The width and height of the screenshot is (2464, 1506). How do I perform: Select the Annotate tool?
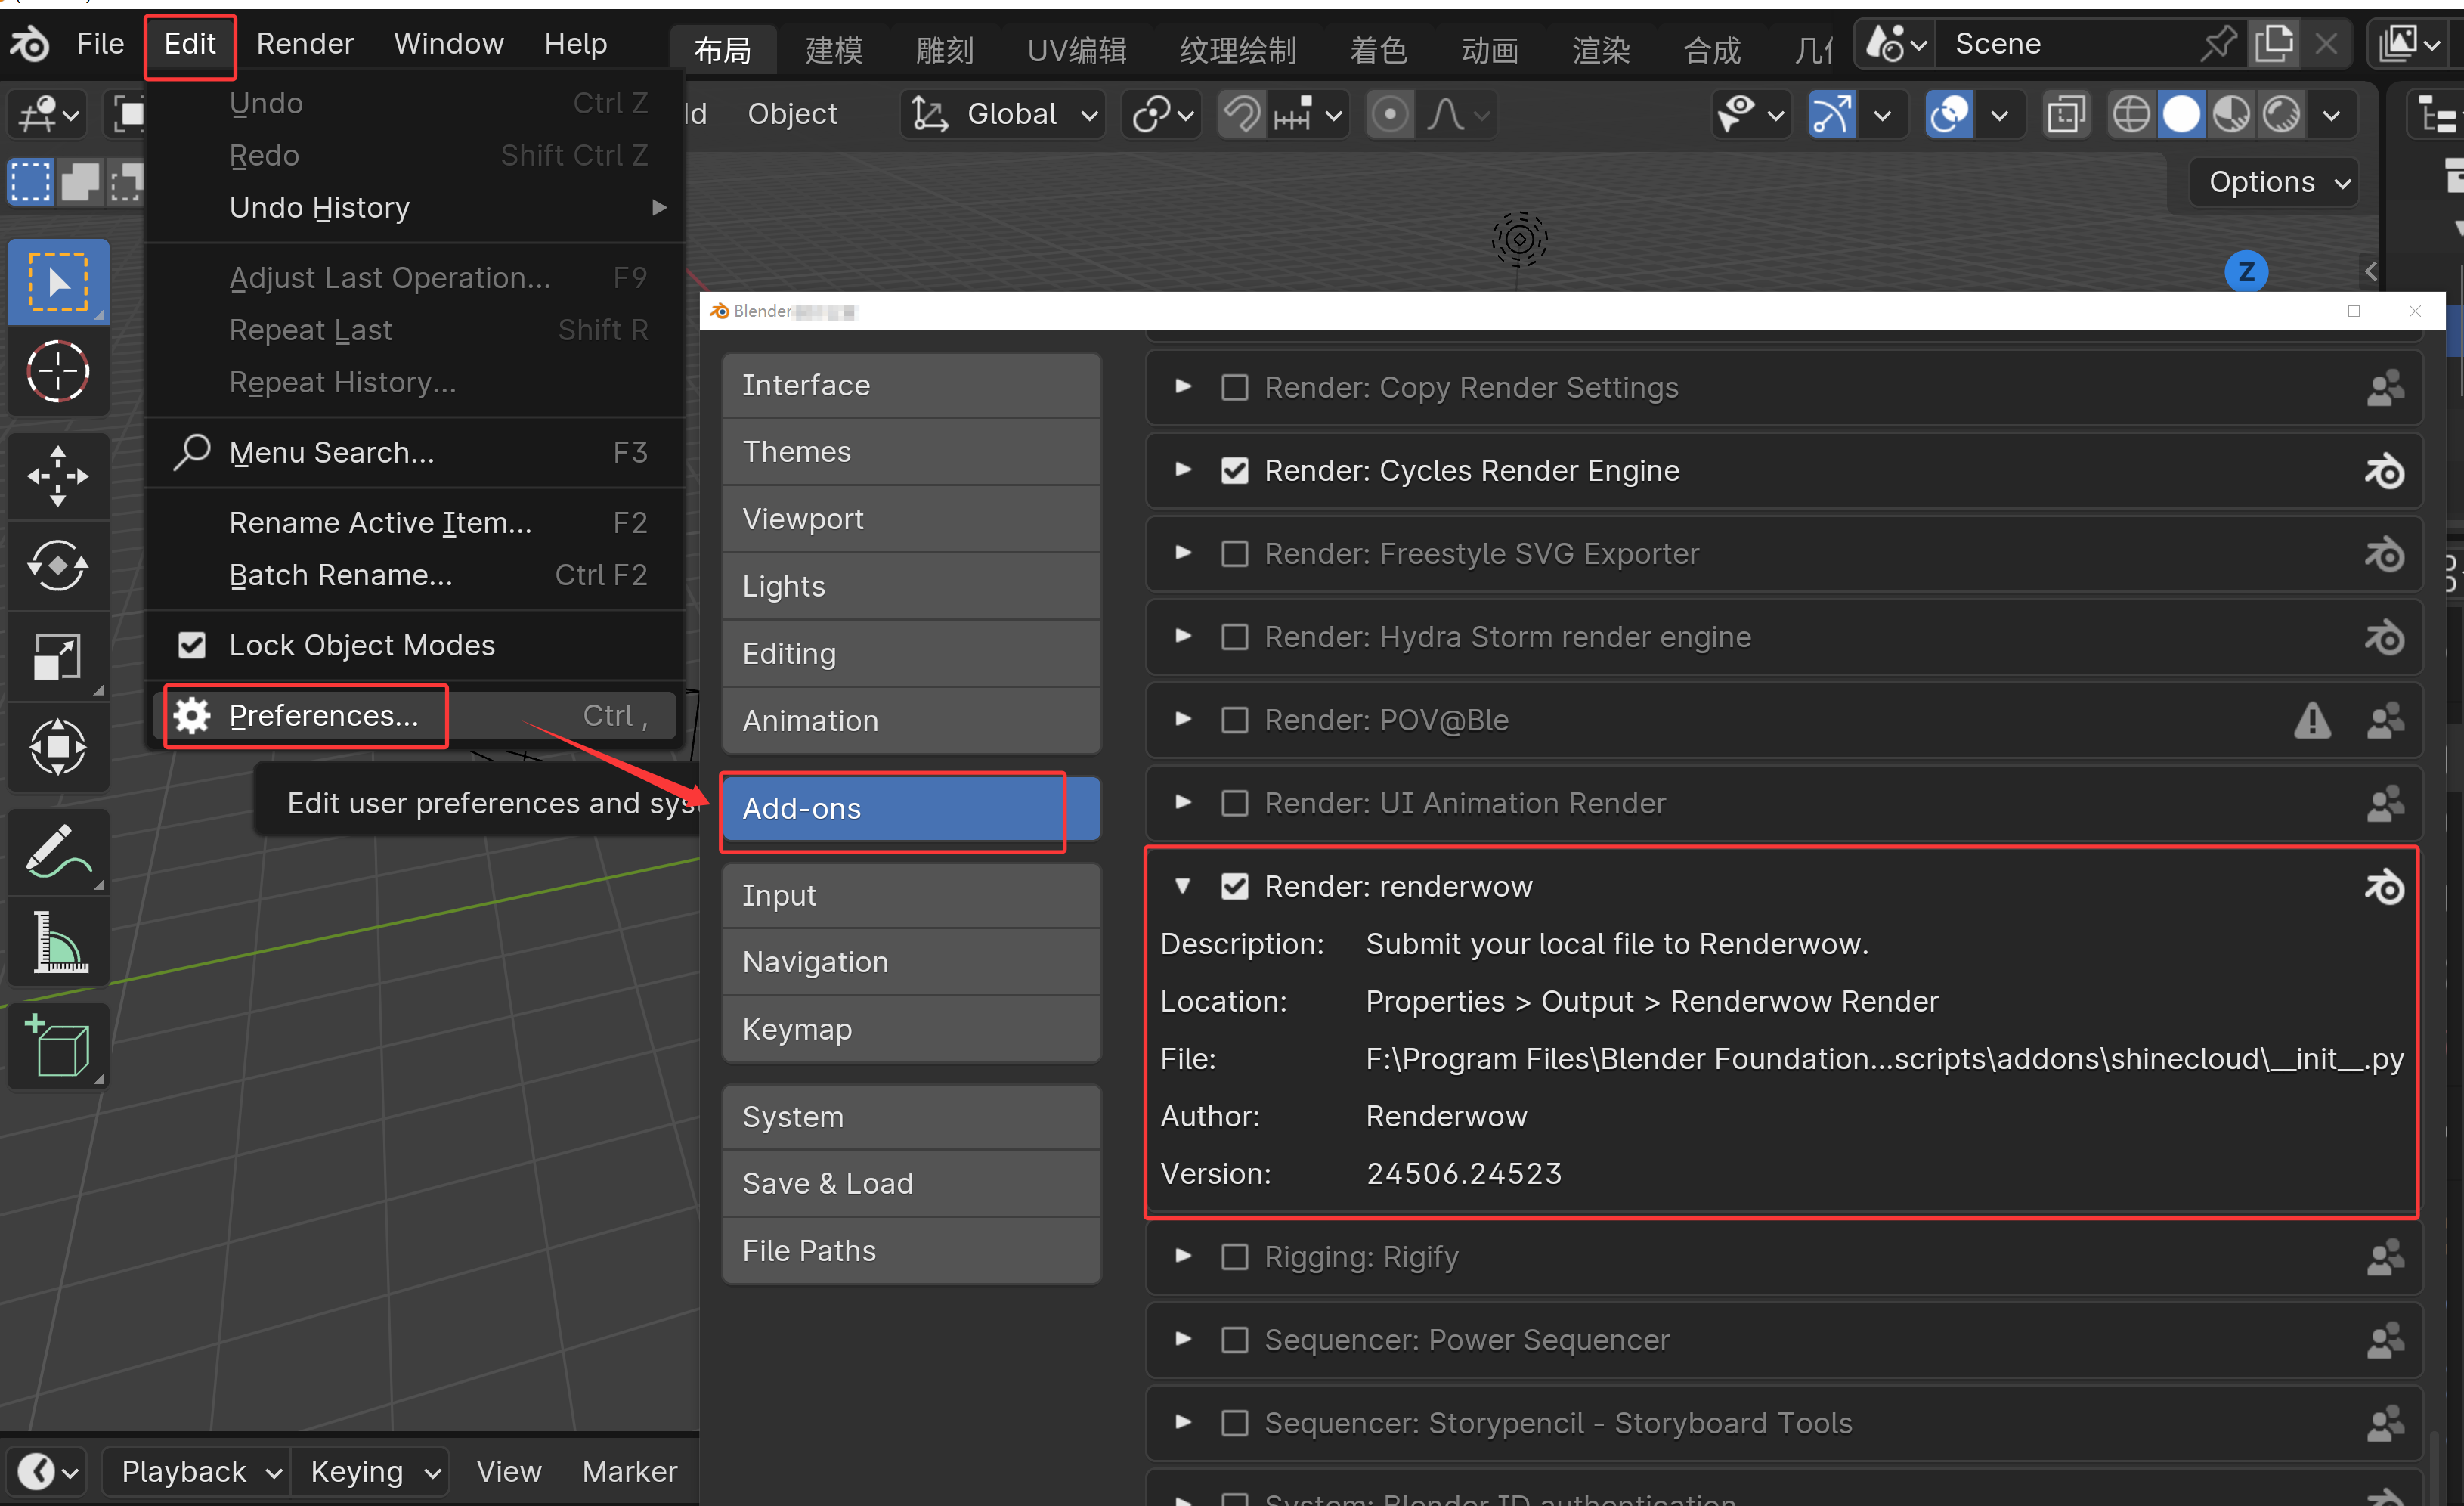58,851
